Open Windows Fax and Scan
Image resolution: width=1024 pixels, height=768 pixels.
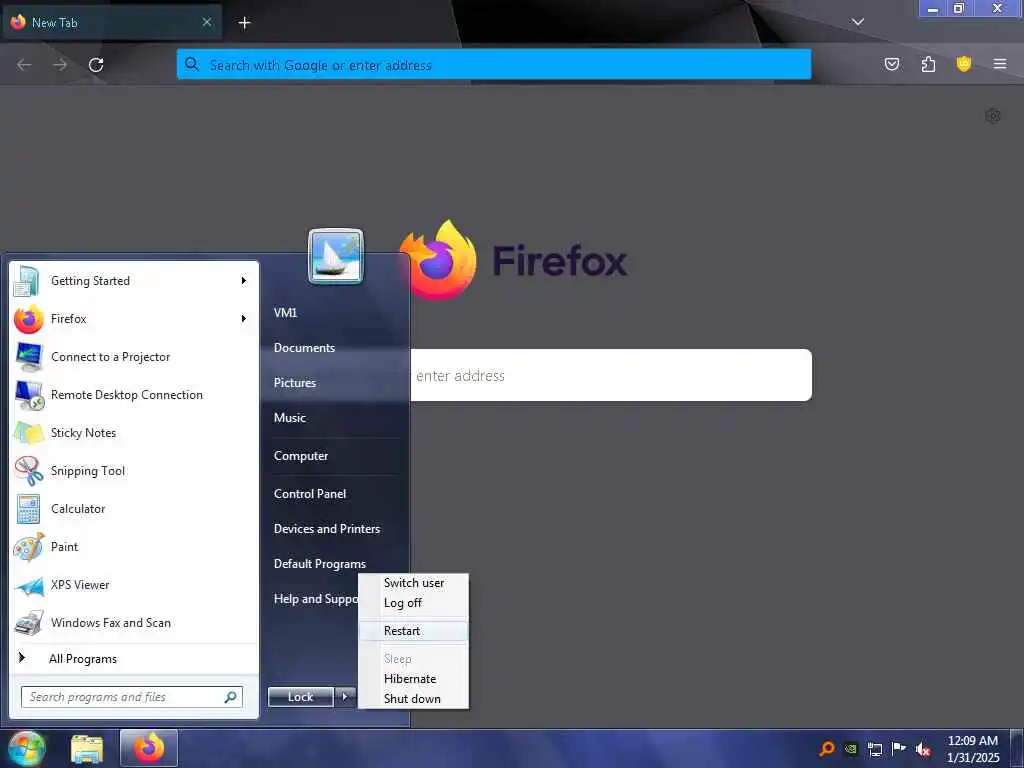(x=134, y=622)
